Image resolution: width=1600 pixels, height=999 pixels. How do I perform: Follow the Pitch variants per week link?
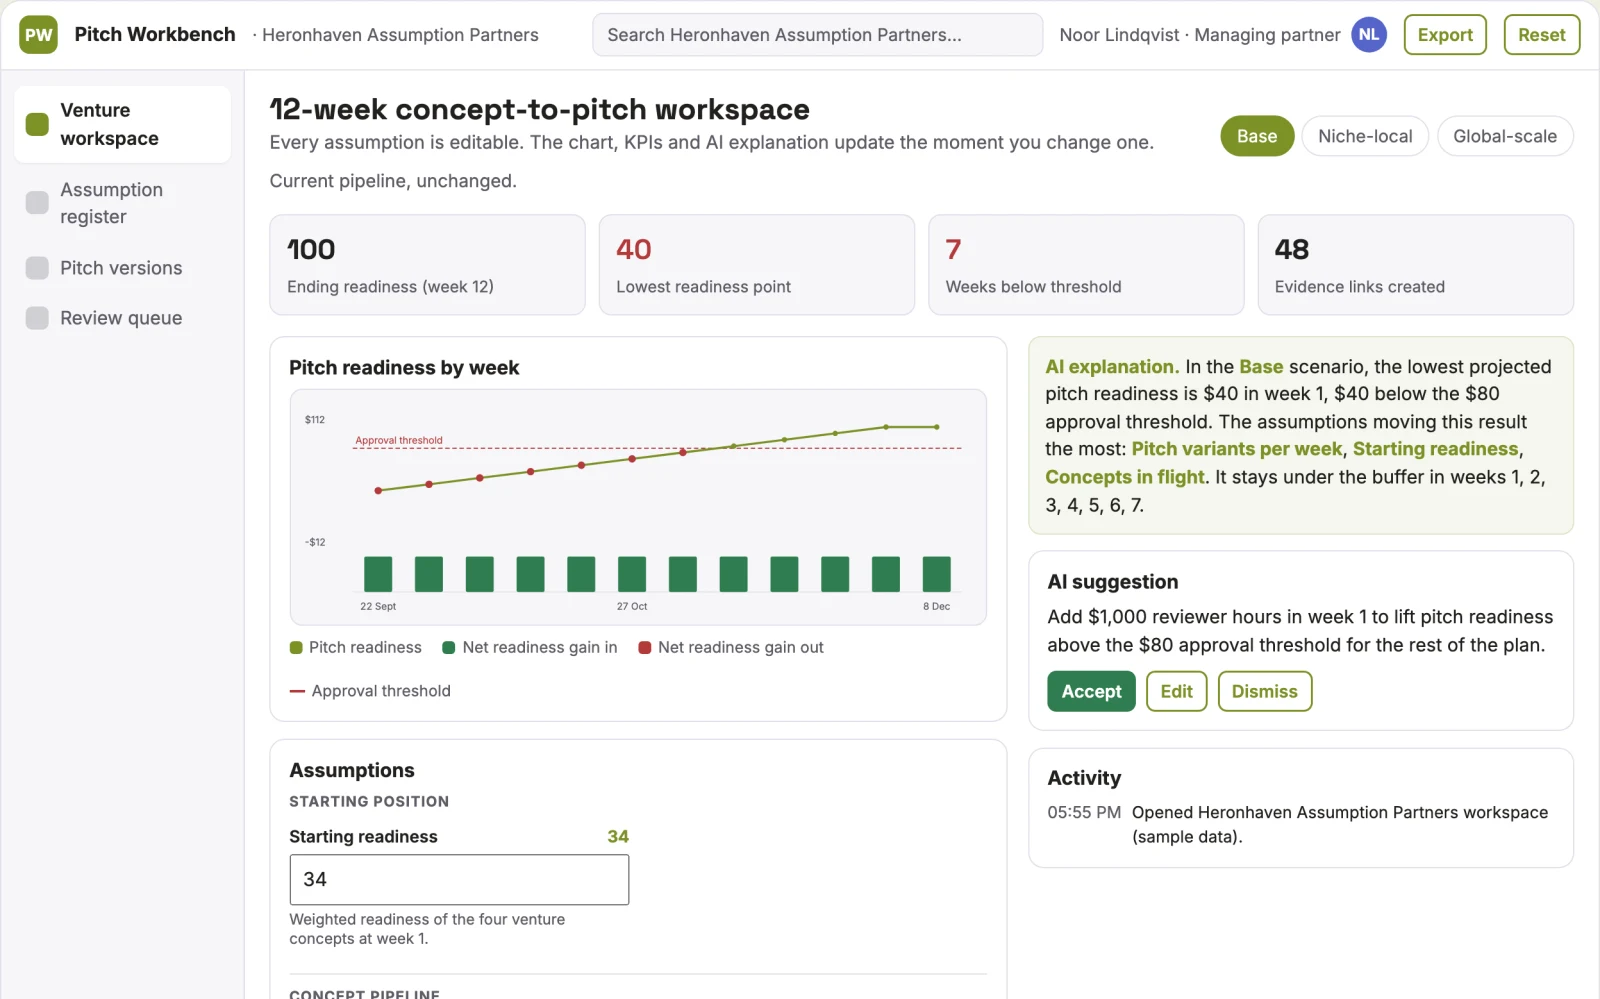[x=1236, y=450]
